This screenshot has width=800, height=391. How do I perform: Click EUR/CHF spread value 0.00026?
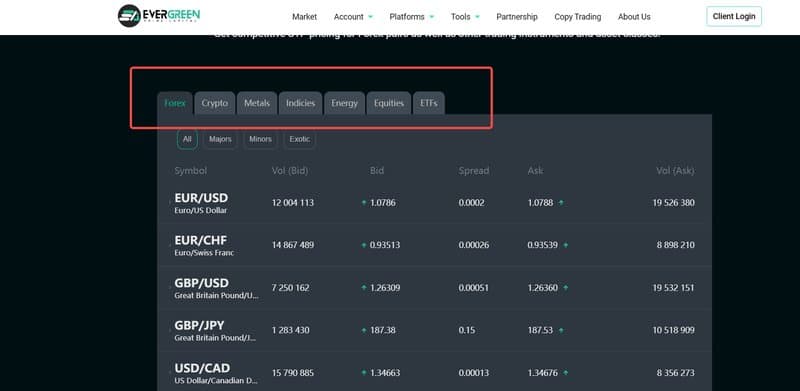474,245
